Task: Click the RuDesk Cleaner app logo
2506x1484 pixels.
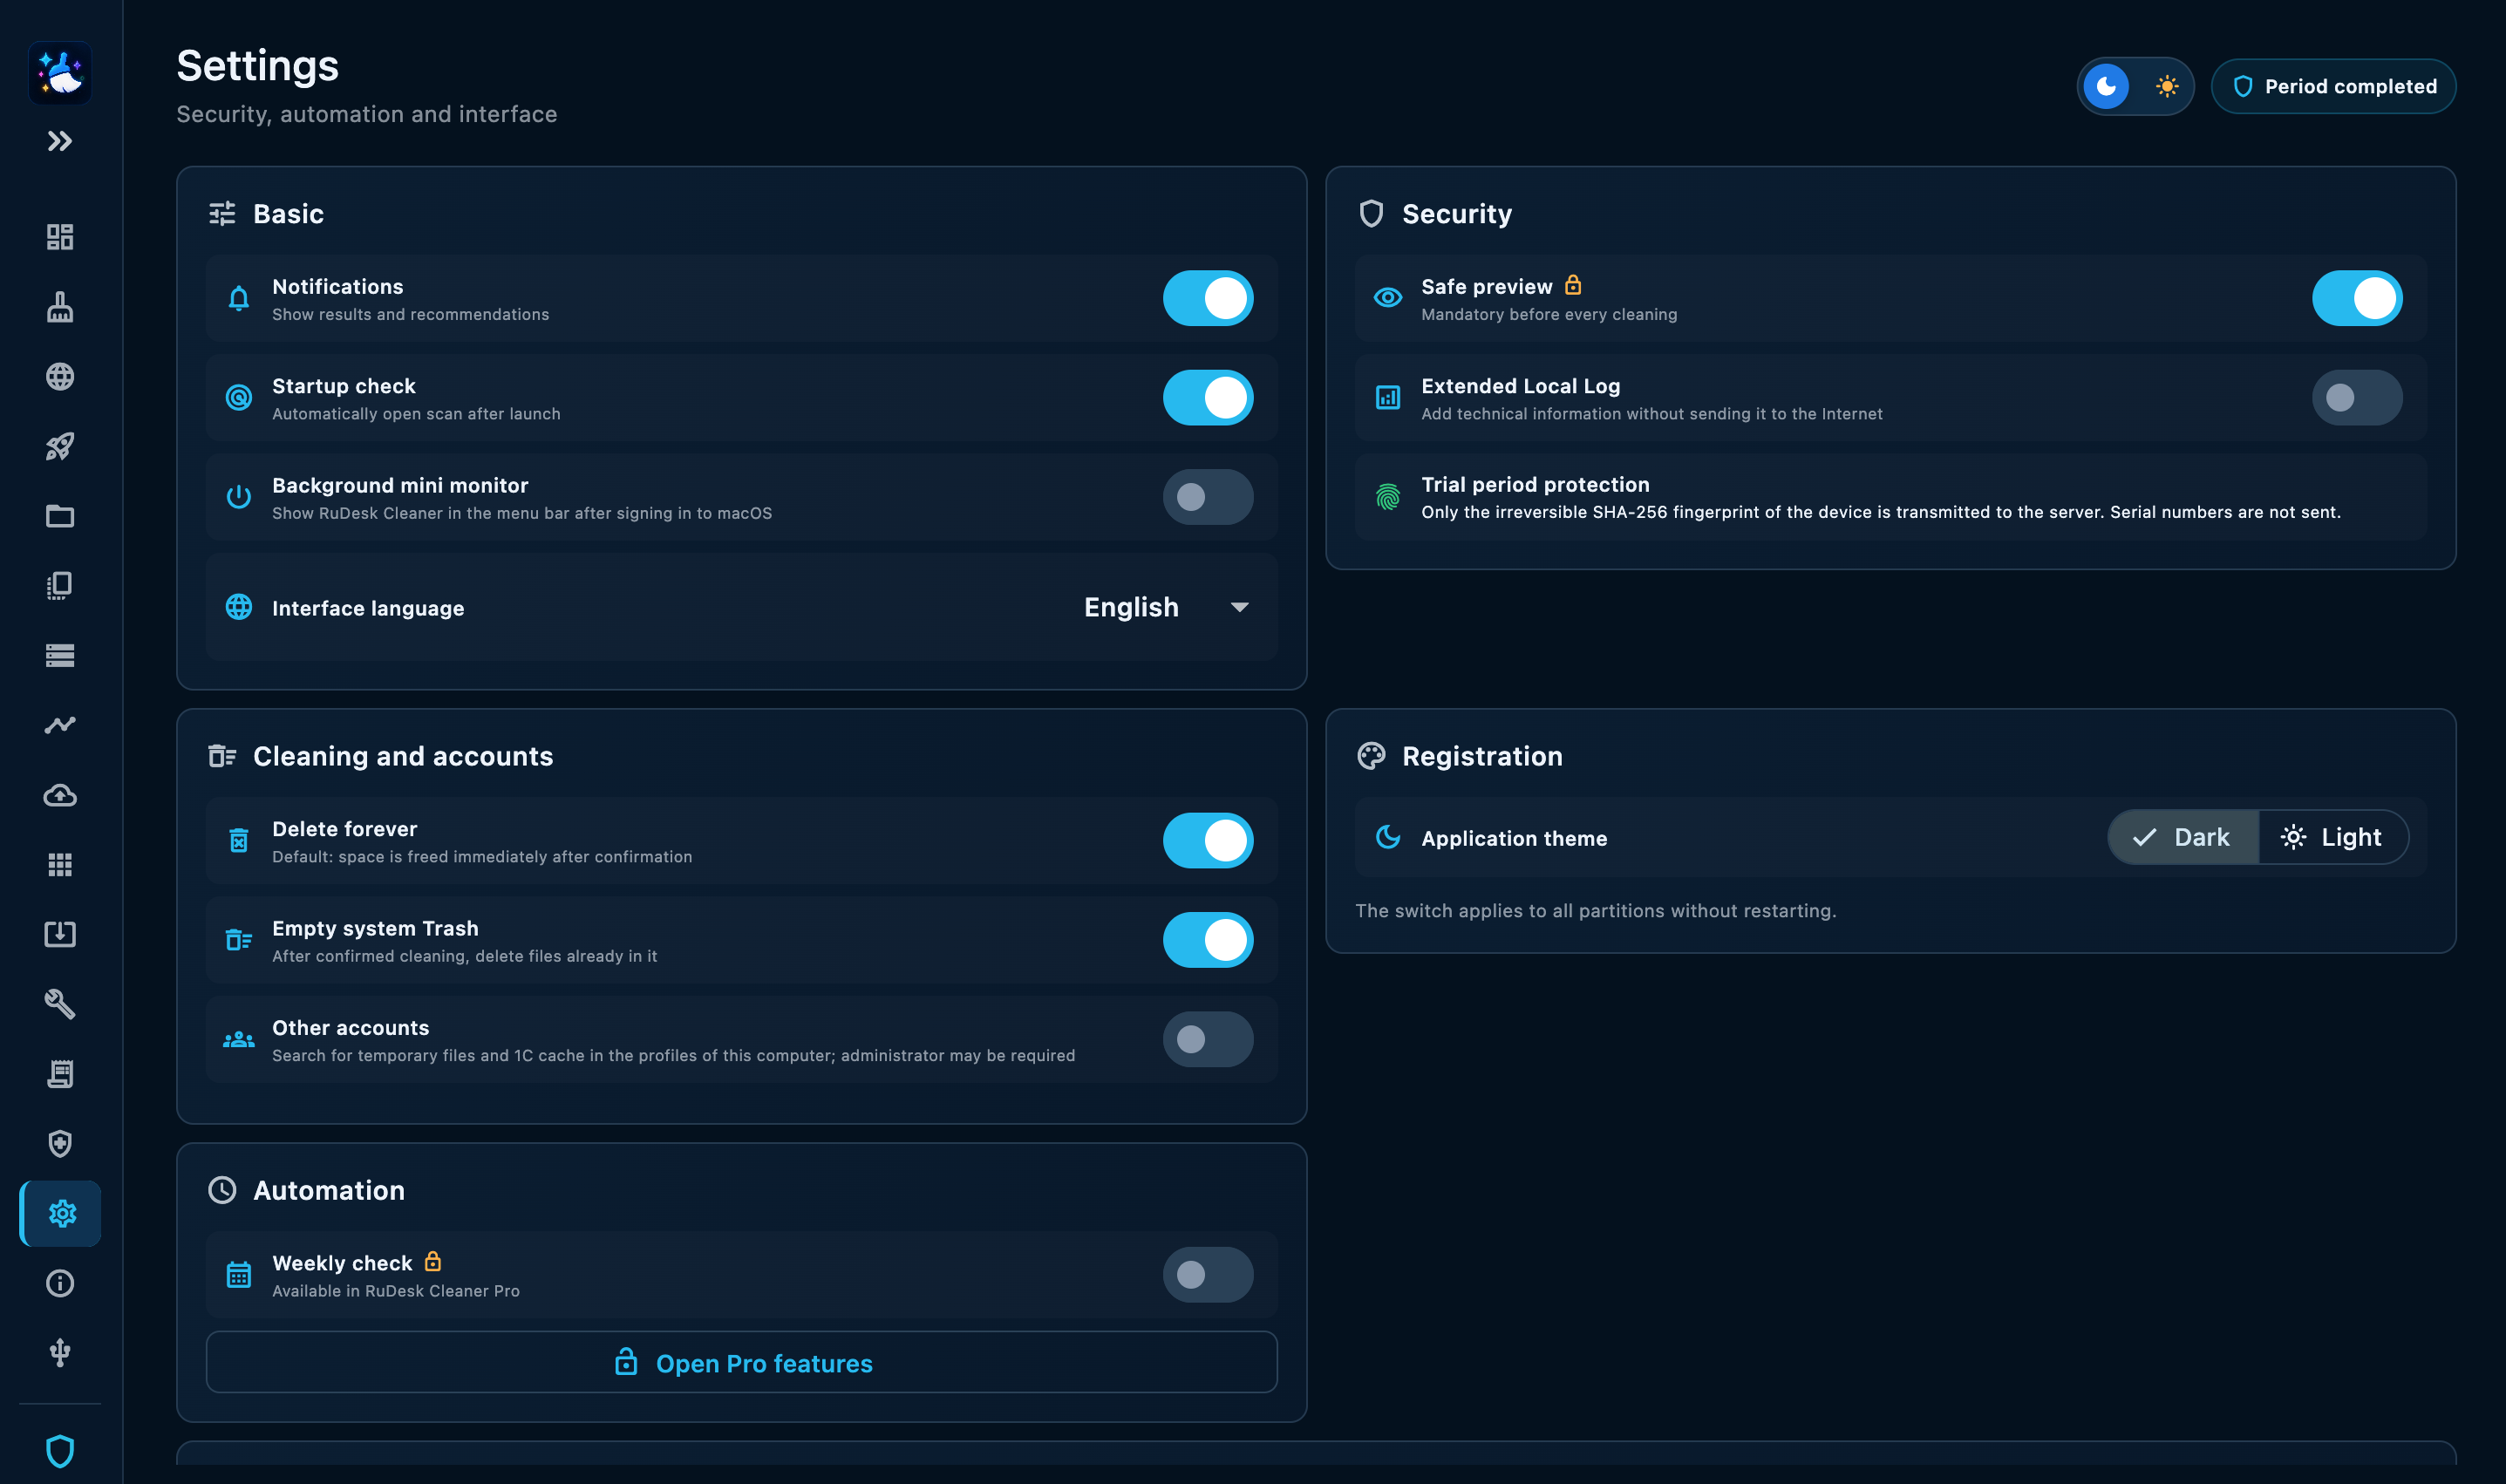Action: [x=60, y=73]
